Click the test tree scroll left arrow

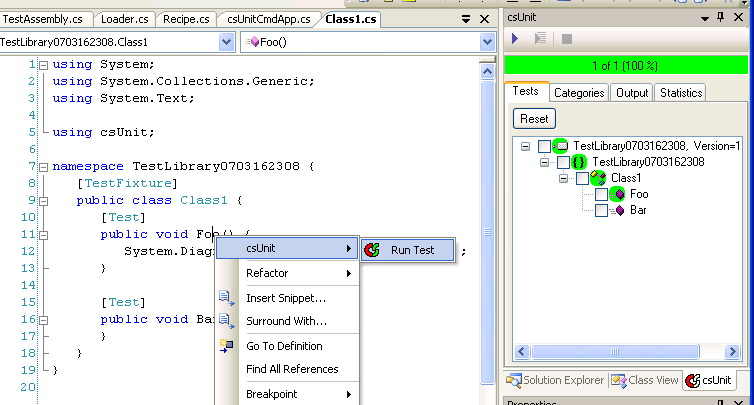click(522, 352)
